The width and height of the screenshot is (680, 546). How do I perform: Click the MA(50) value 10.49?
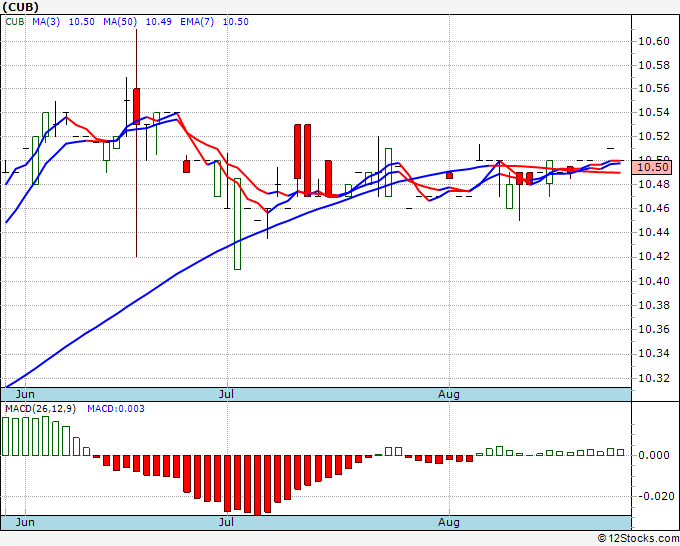[x=158, y=22]
